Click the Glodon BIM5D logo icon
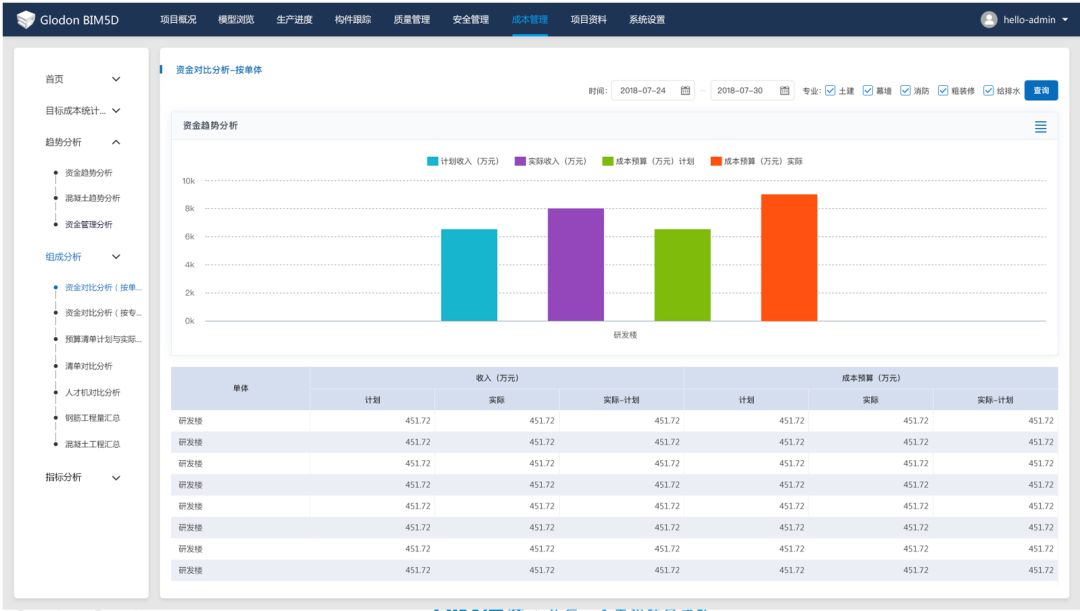The height and width of the screenshot is (611, 1080). tap(26, 19)
